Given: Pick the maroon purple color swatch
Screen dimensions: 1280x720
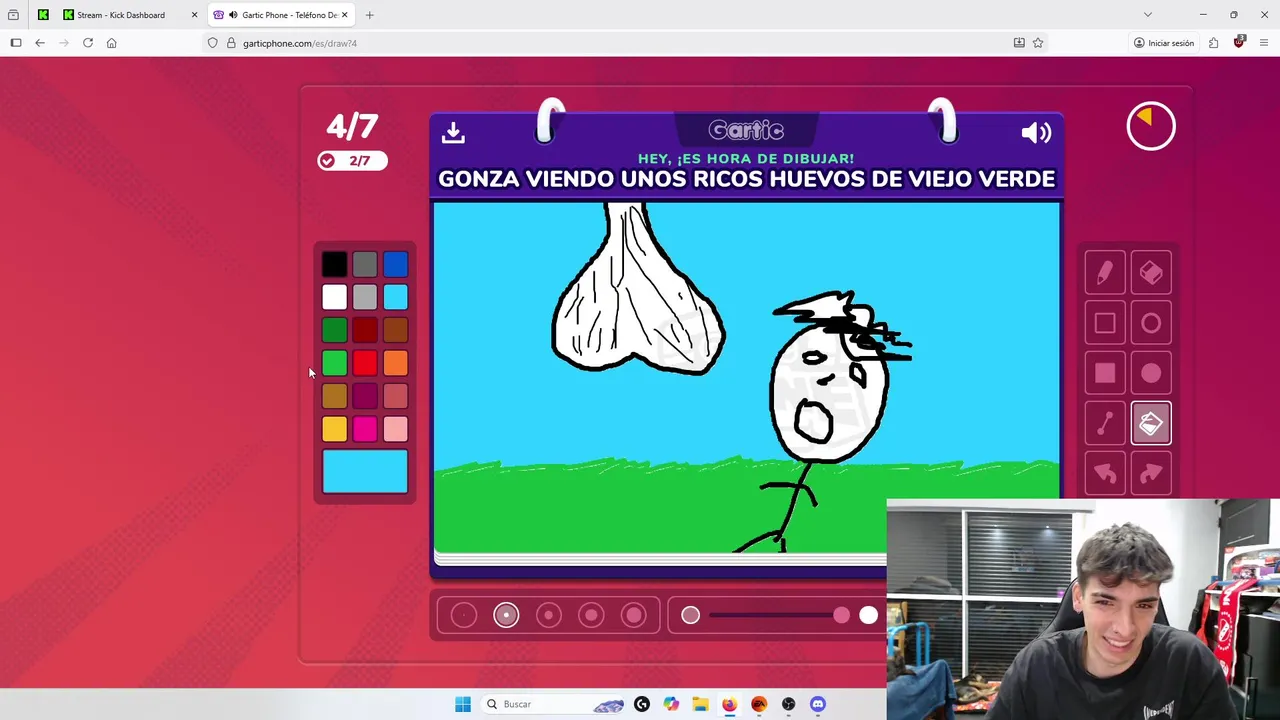Looking at the screenshot, I should click(365, 396).
